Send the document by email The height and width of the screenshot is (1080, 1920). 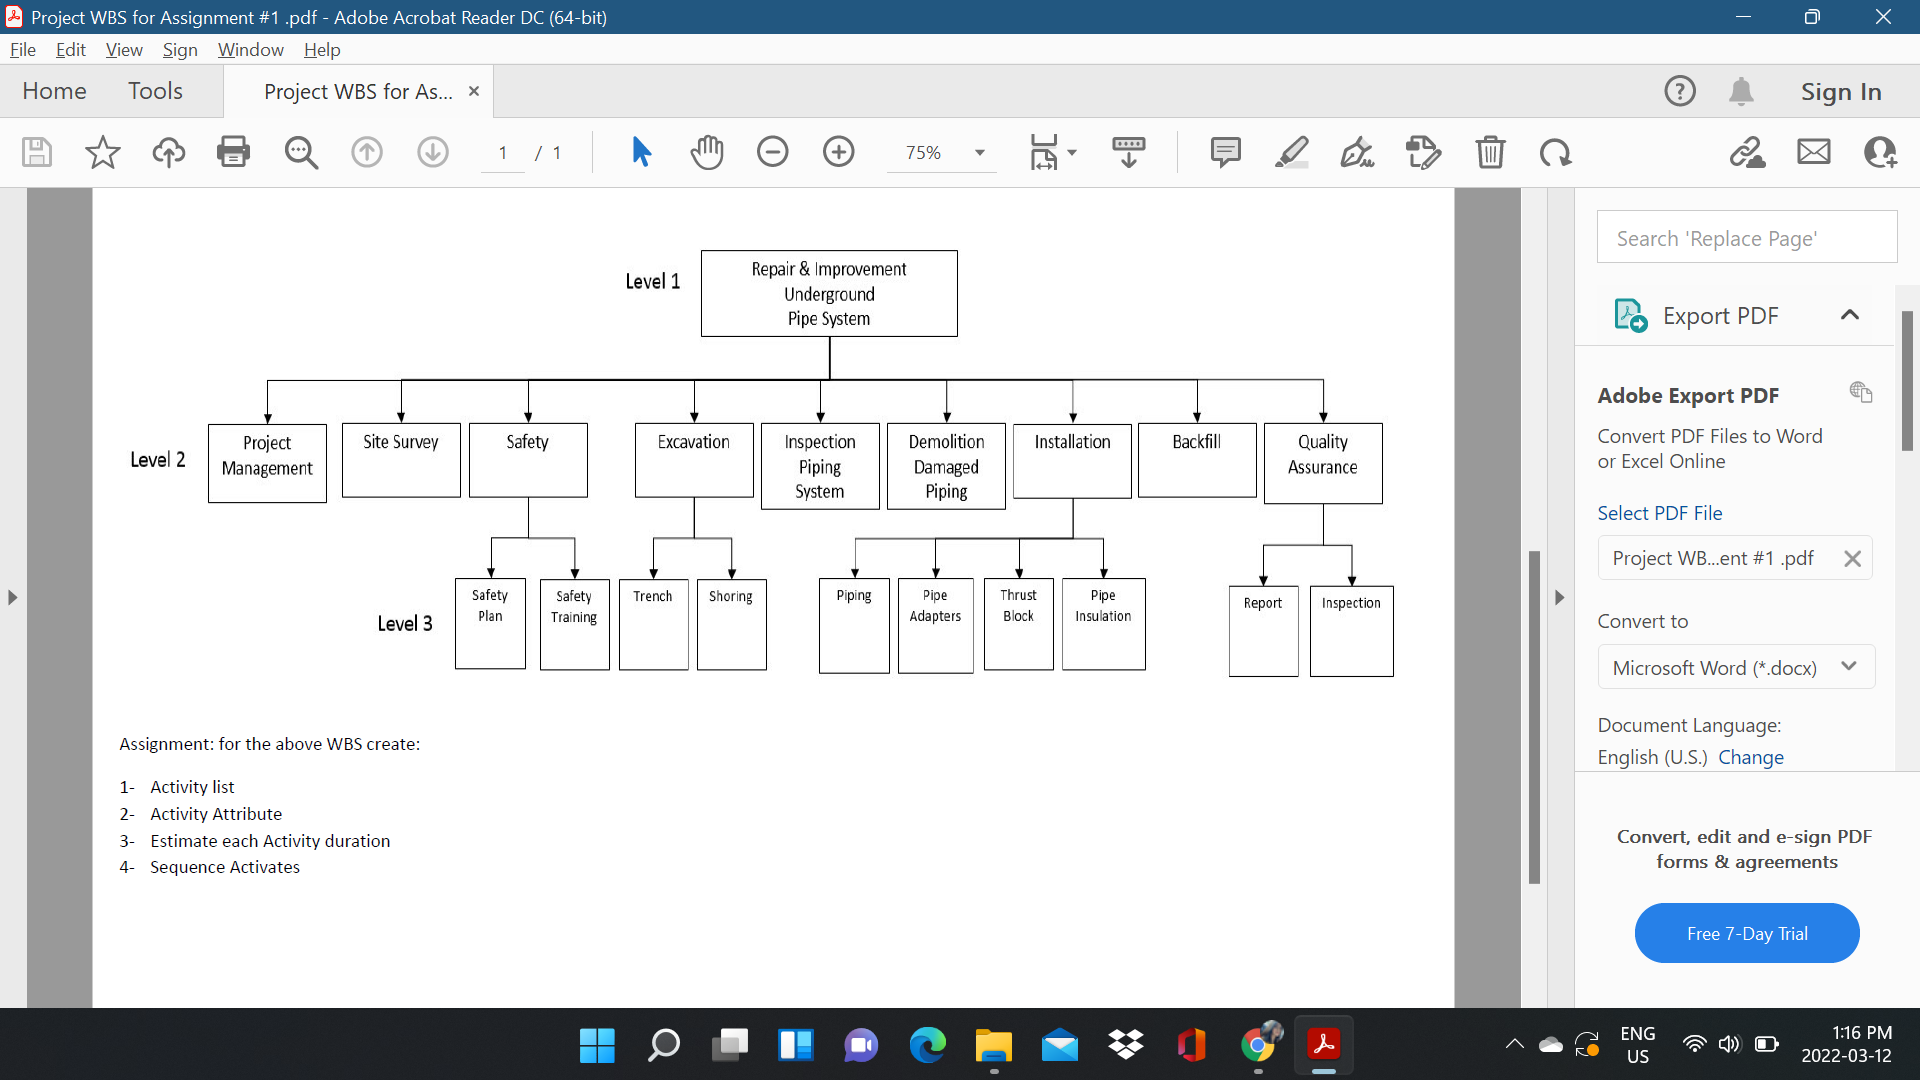click(1813, 152)
